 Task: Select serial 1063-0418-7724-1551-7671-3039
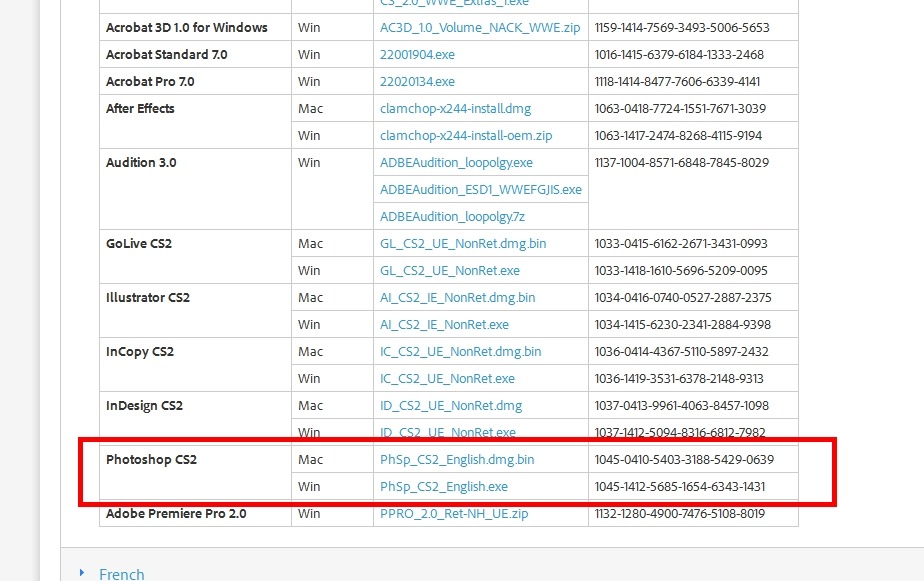click(x=680, y=109)
